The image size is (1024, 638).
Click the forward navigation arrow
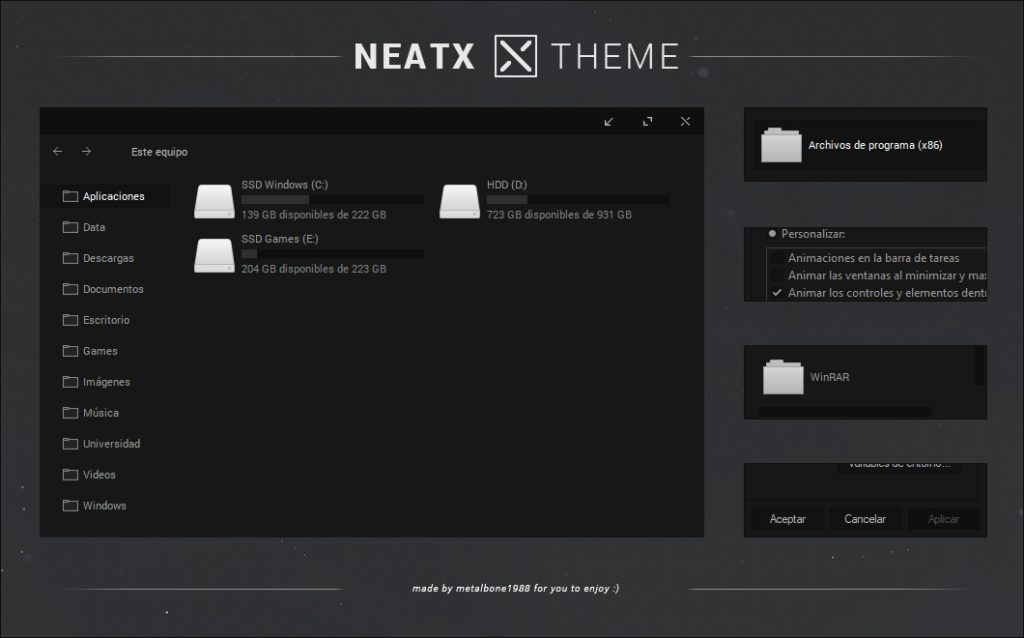tap(86, 151)
